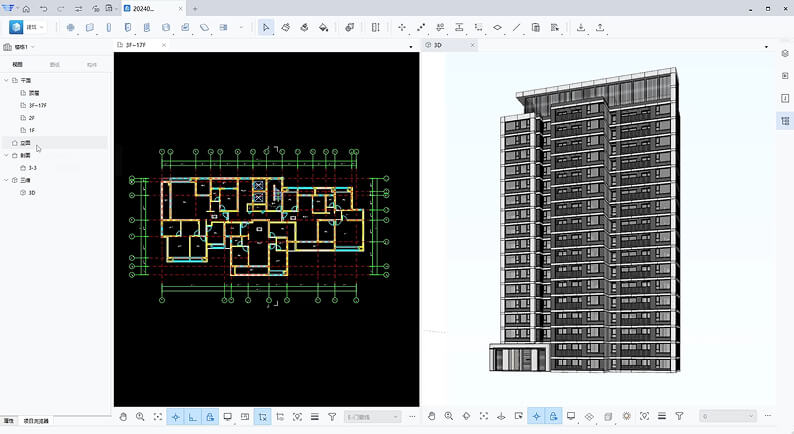This screenshot has height=434, width=794.
Task: Click the download/import arrow icon in top toolbar
Action: [581, 28]
